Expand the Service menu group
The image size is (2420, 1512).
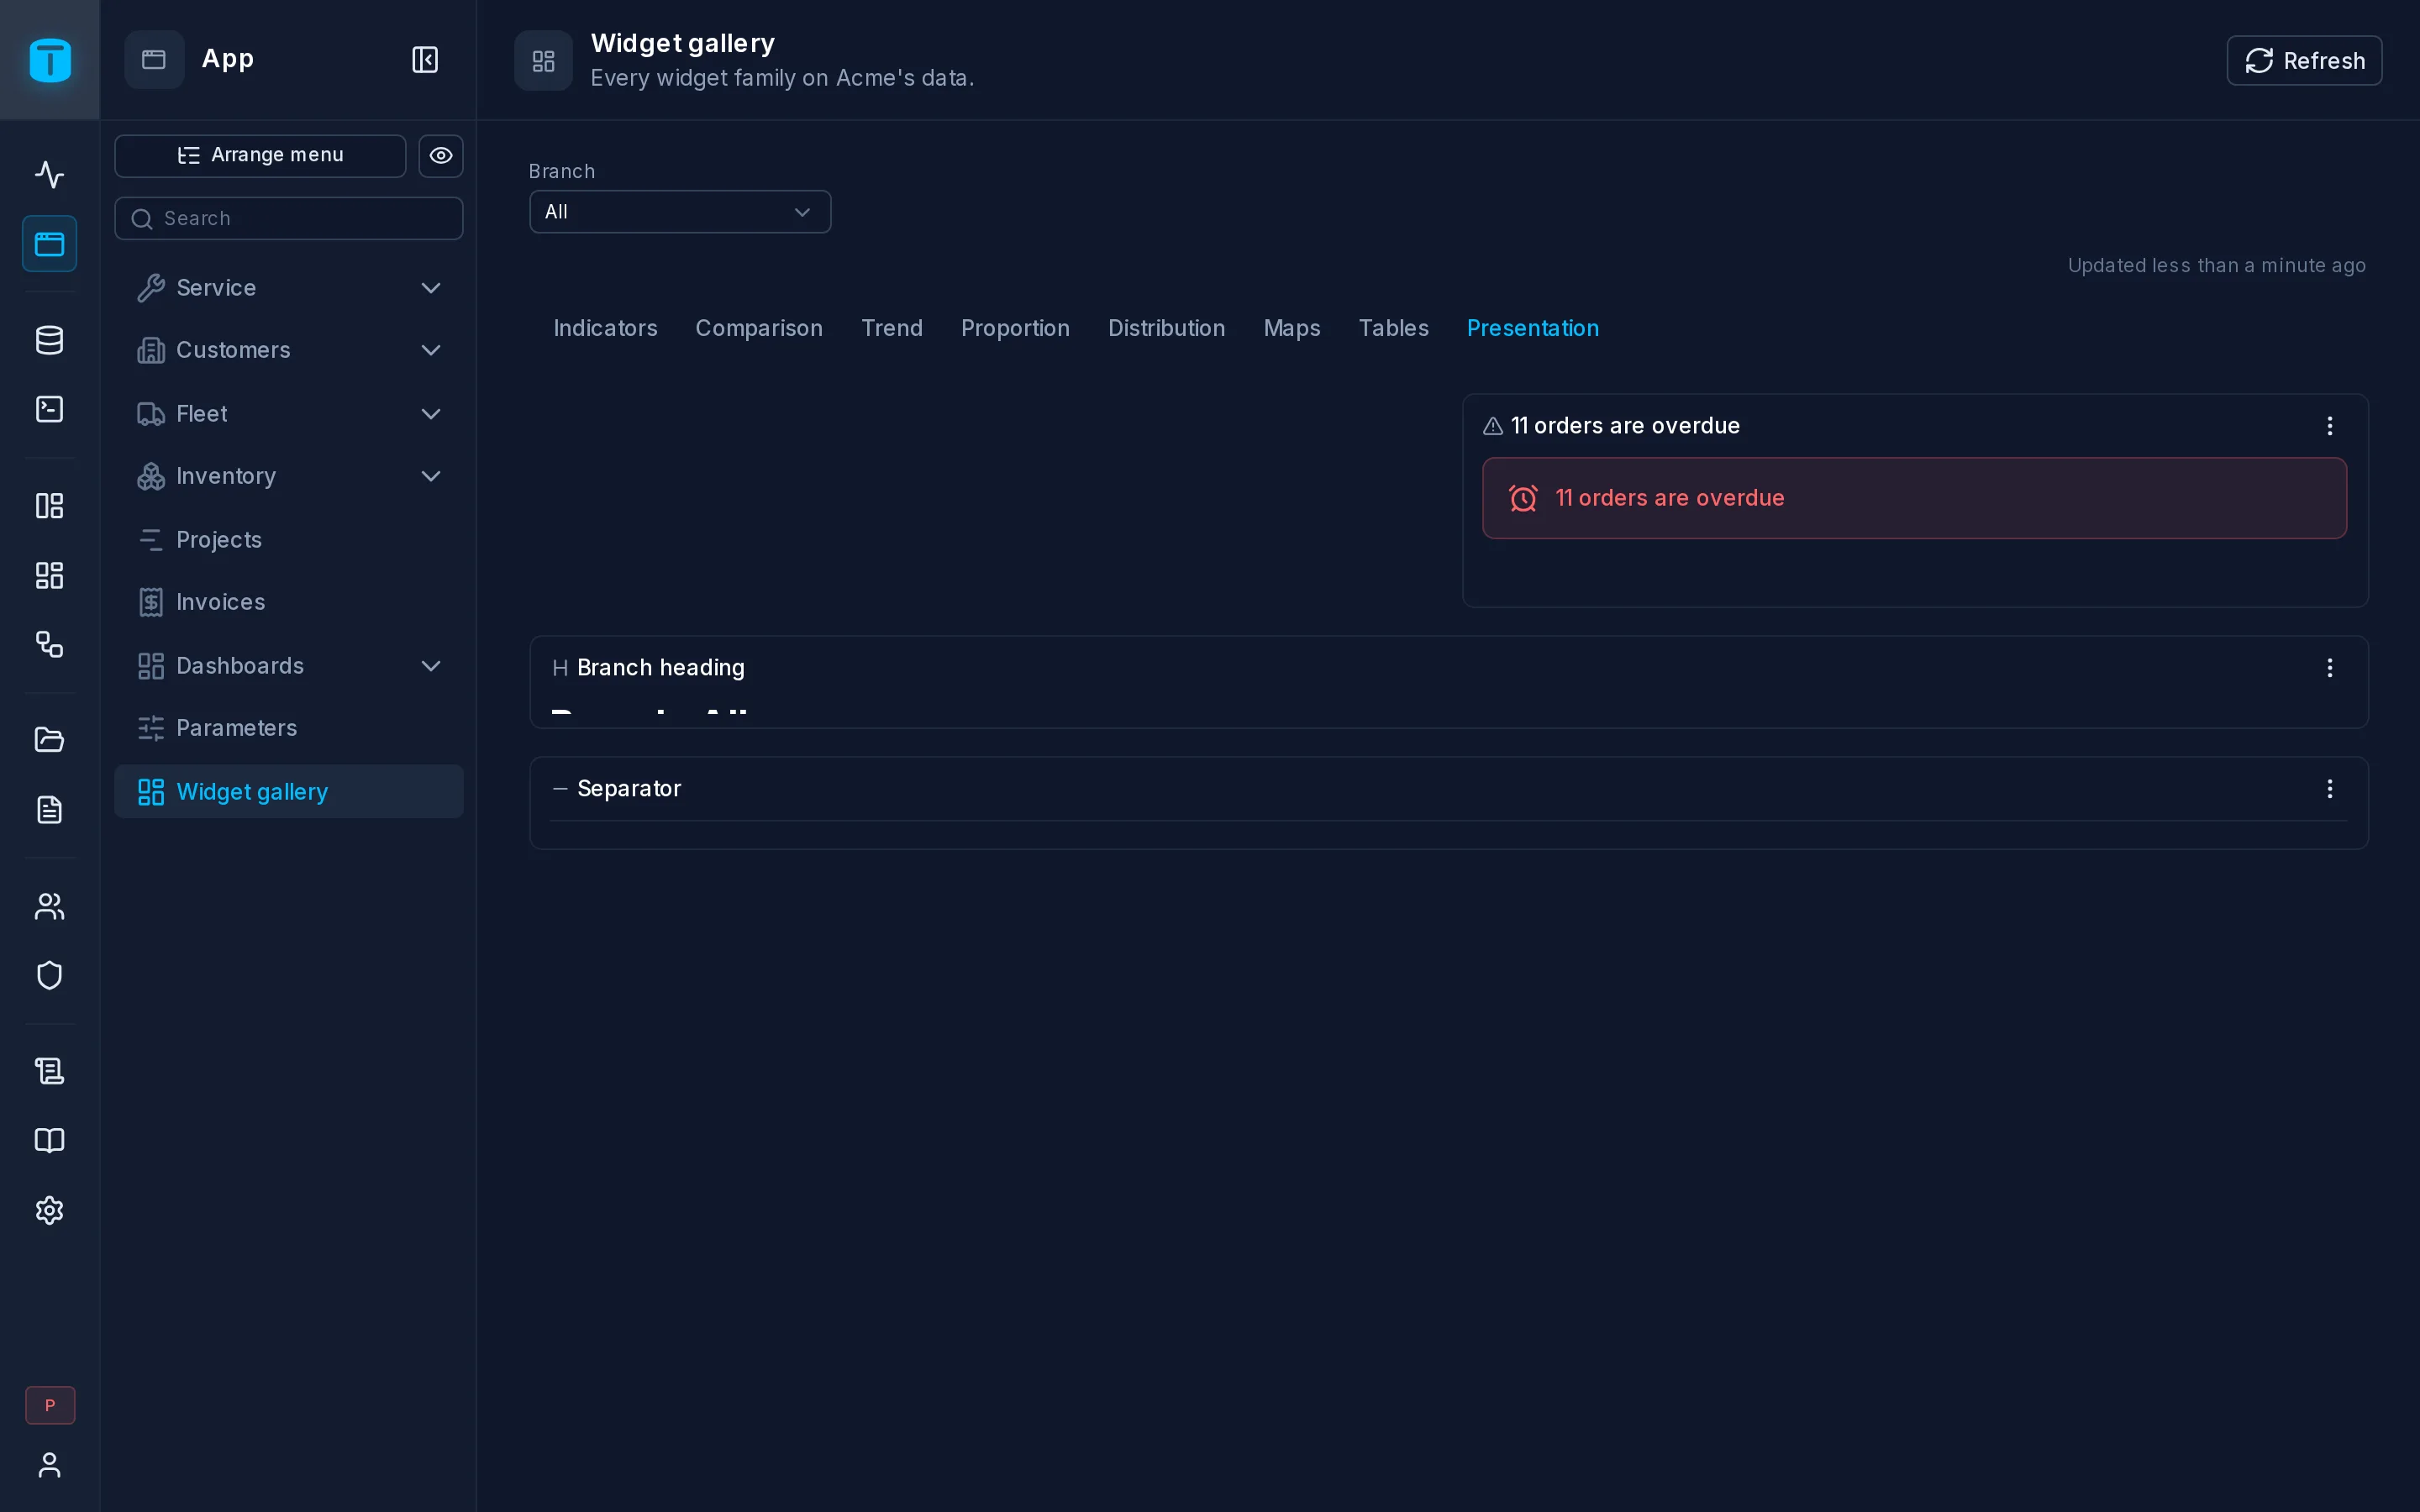(289, 288)
